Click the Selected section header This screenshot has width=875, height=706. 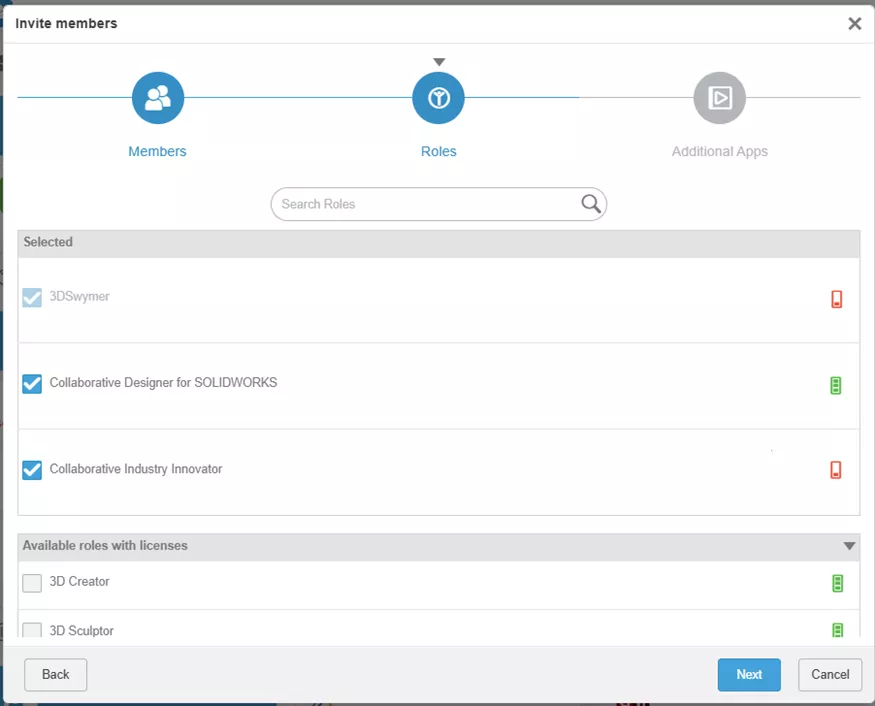[439, 243]
